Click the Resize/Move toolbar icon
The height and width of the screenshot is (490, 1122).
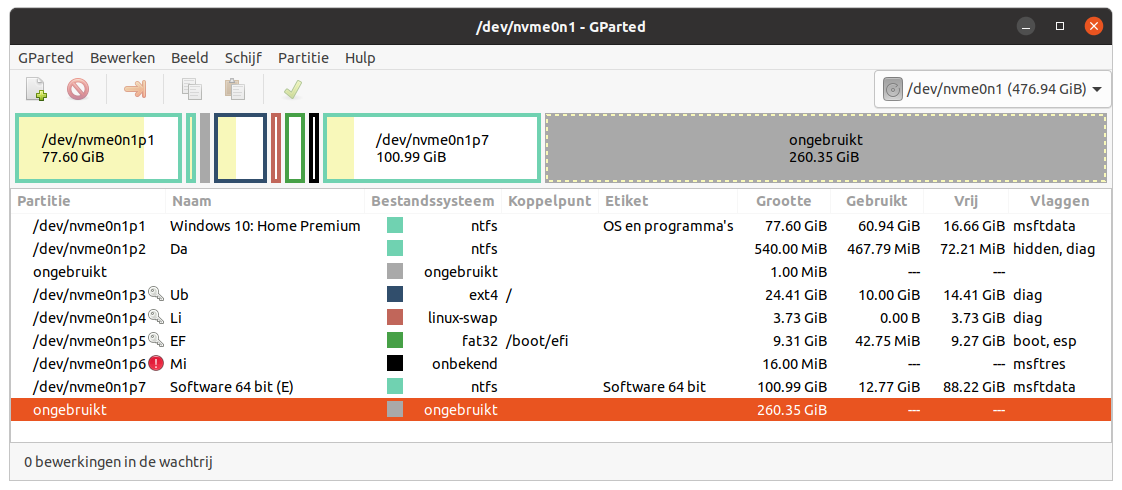134,90
